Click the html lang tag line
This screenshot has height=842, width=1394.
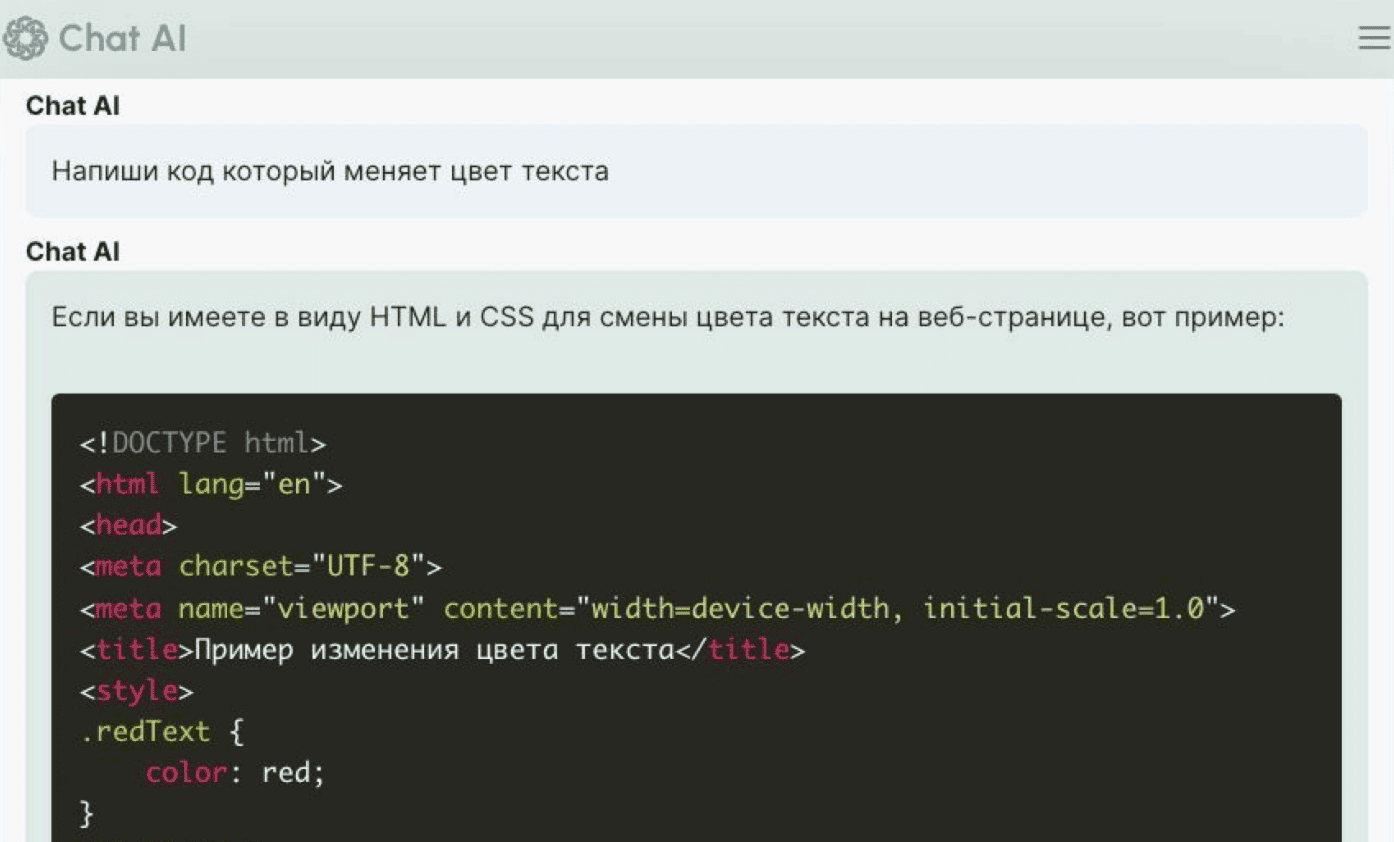(x=211, y=485)
